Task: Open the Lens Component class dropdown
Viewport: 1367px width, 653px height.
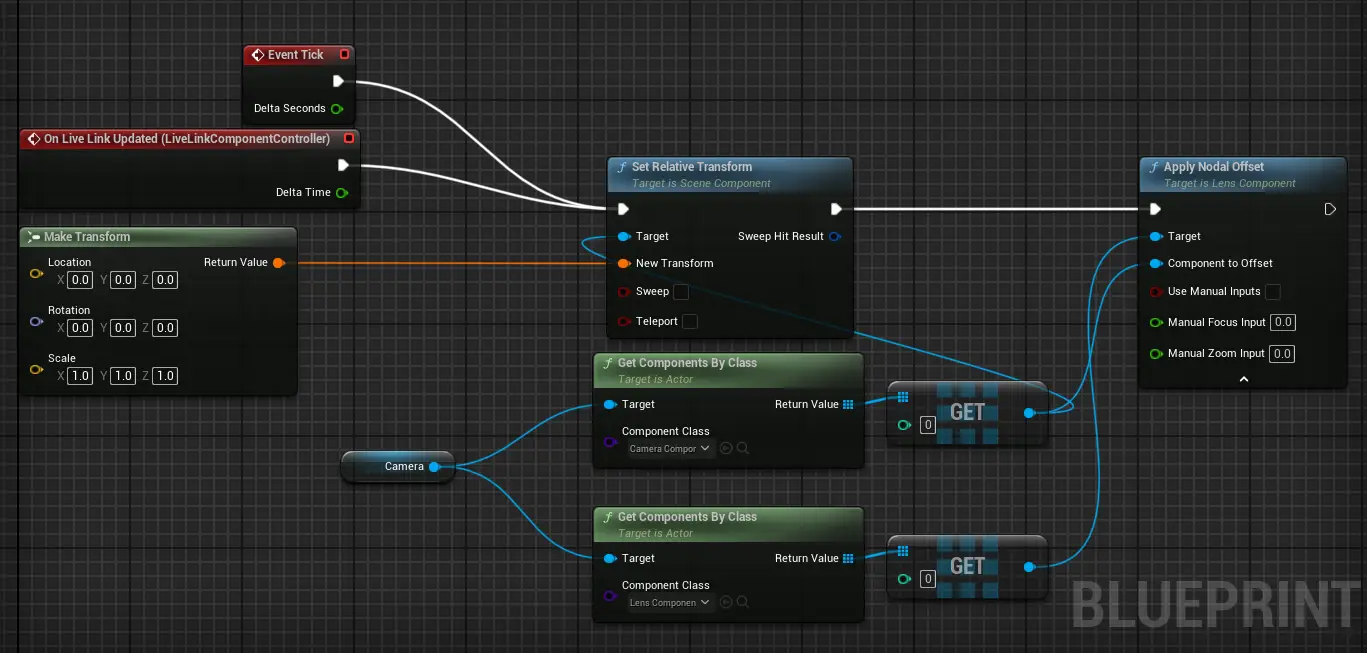Action: (x=670, y=603)
